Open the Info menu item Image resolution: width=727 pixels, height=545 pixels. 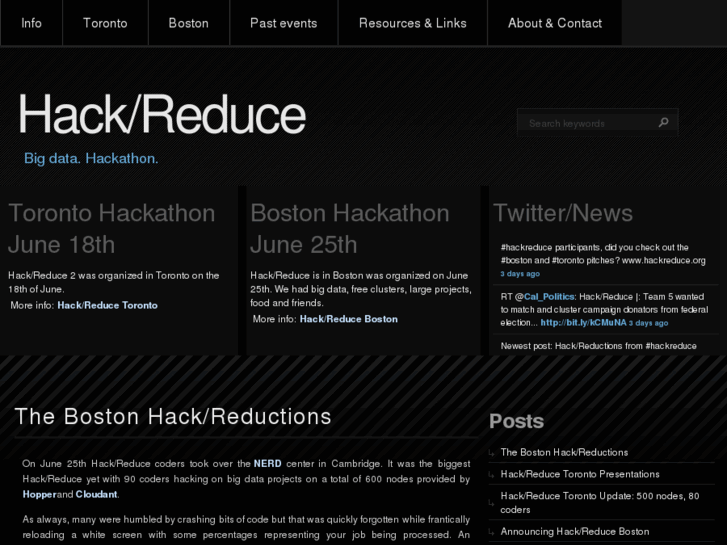point(32,23)
